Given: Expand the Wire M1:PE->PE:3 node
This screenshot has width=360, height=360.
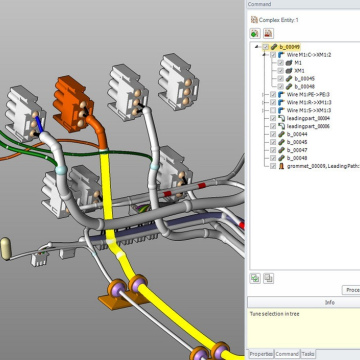Looking at the screenshot, I should click(x=264, y=95).
